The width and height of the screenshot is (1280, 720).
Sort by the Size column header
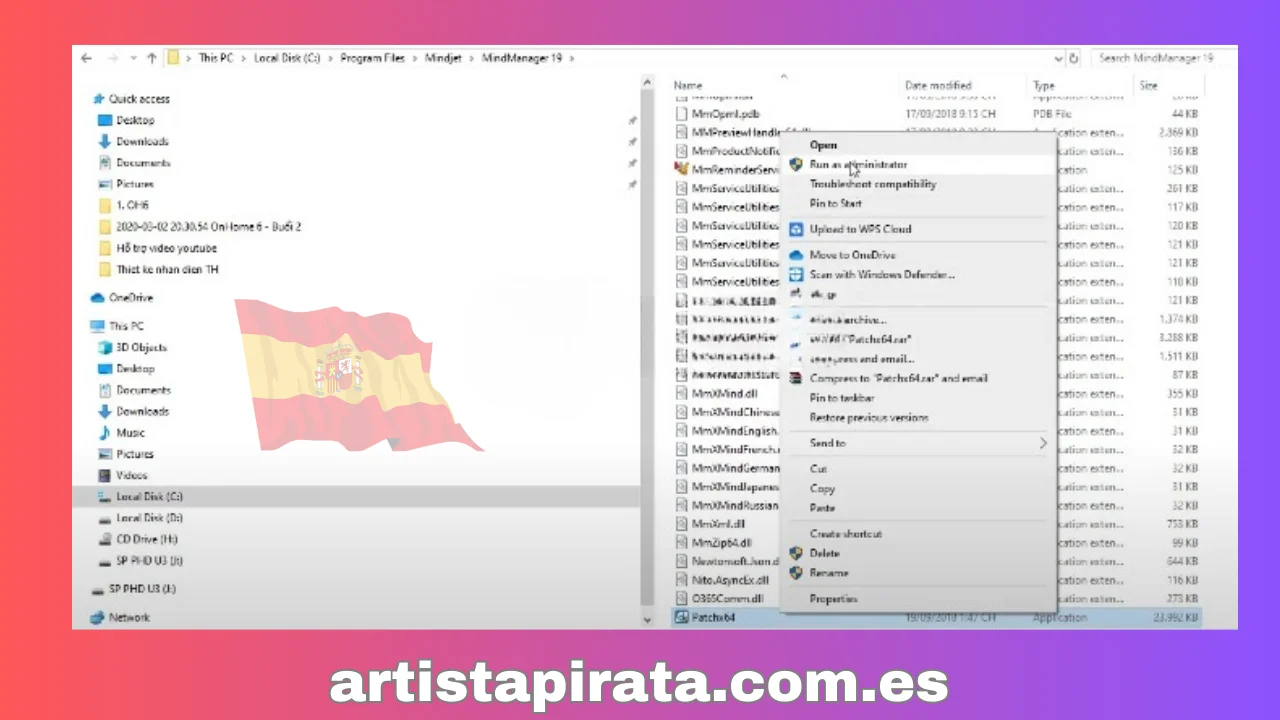coord(1149,86)
